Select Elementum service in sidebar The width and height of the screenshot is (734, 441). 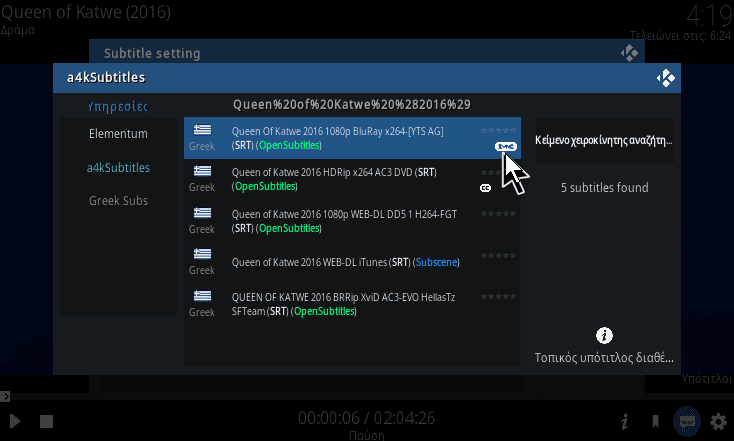point(118,134)
